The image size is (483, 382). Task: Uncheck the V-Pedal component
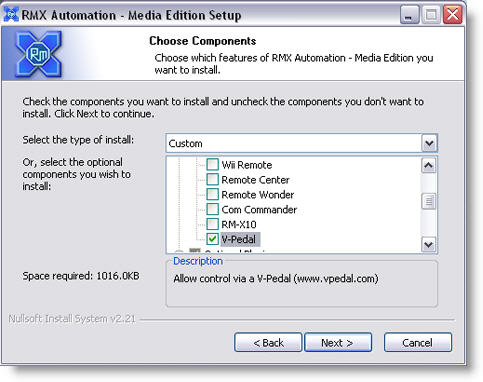point(212,239)
